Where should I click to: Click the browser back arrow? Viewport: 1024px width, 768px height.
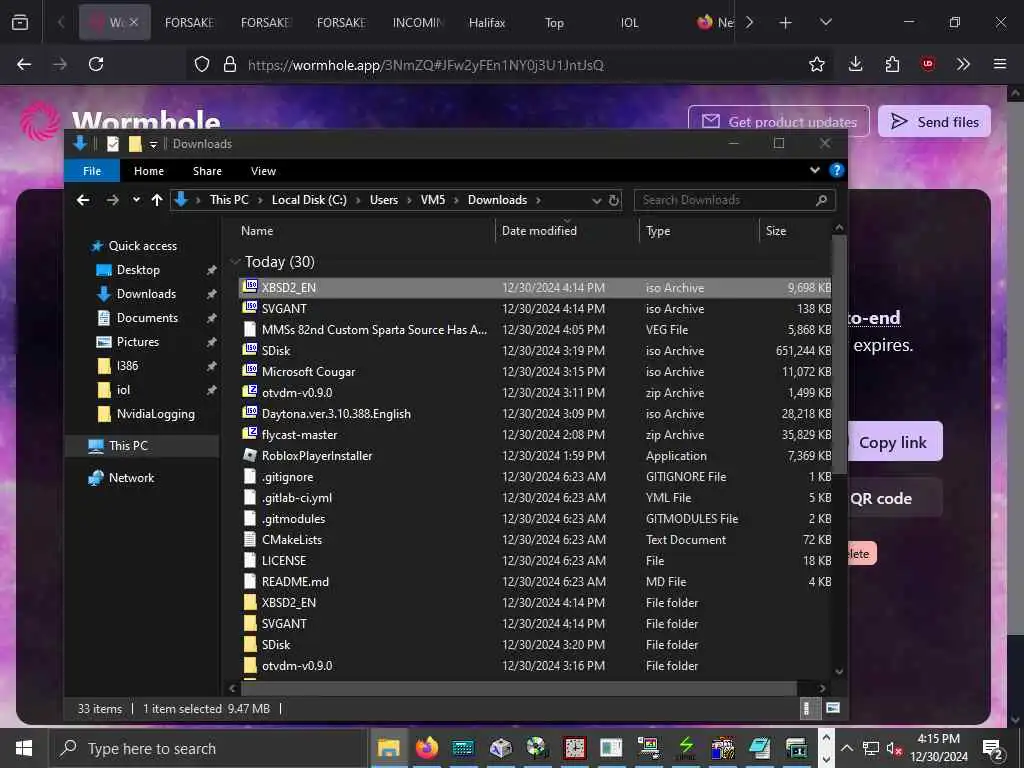pyautogui.click(x=24, y=64)
